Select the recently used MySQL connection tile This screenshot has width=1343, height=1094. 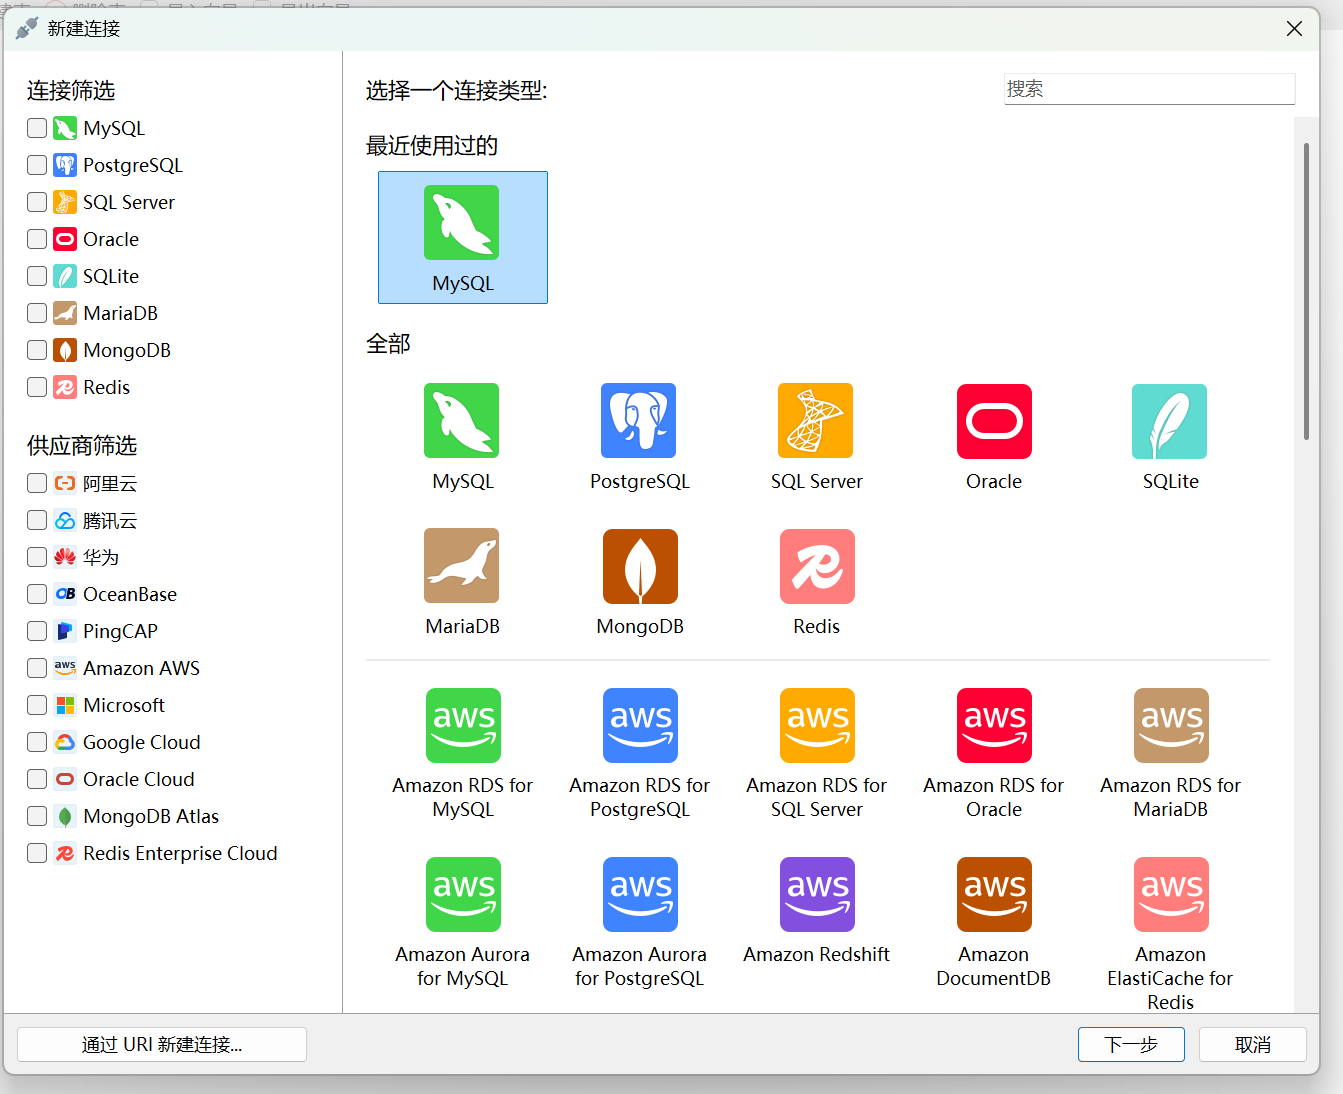tap(462, 237)
